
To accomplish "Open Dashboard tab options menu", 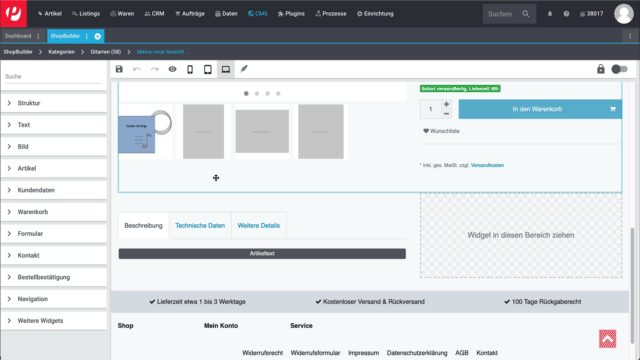I will click(x=38, y=36).
